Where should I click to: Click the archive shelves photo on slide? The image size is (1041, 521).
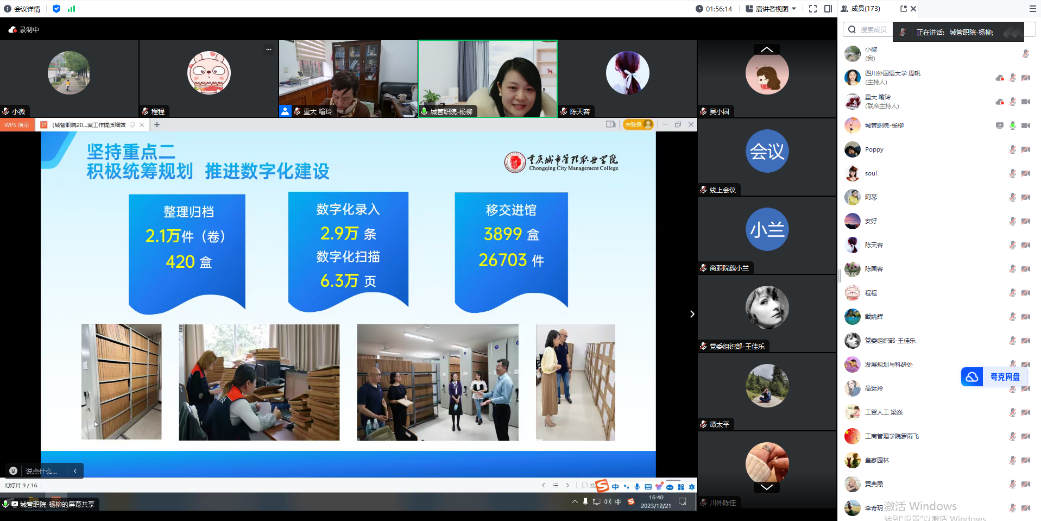click(121, 382)
